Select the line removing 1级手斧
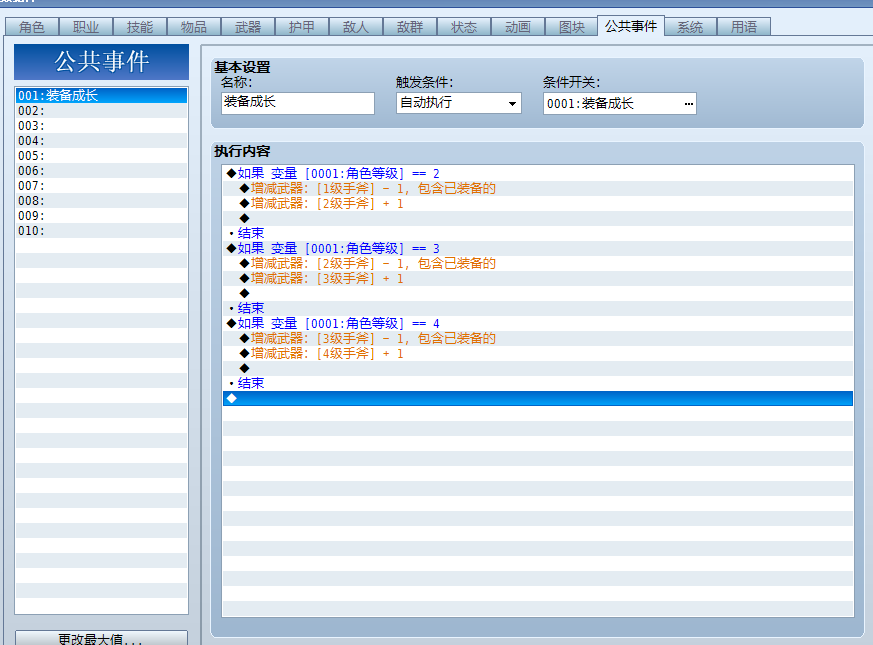 tap(538, 188)
